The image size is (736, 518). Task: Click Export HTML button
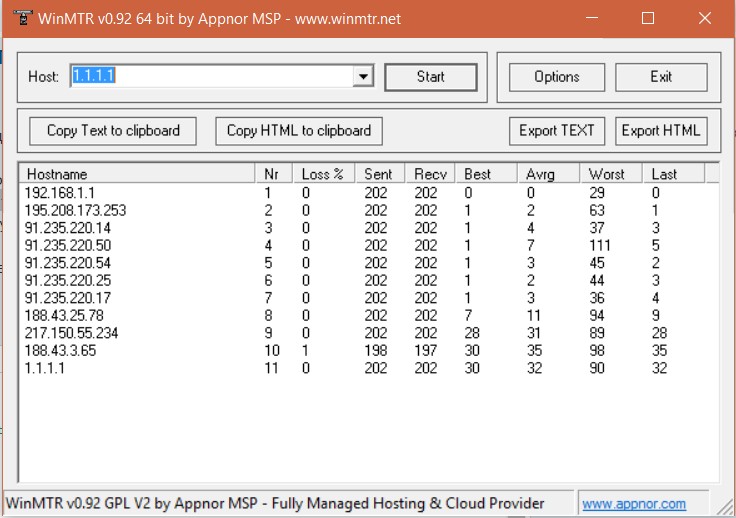pos(661,131)
